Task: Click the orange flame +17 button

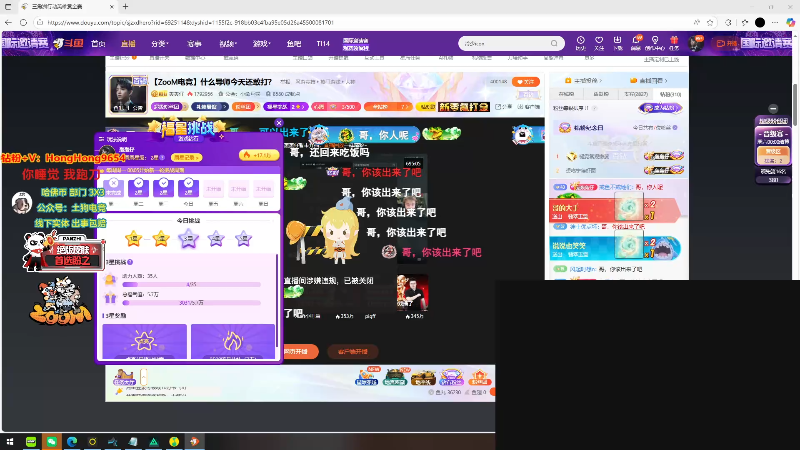Action: pyautogui.click(x=258, y=155)
